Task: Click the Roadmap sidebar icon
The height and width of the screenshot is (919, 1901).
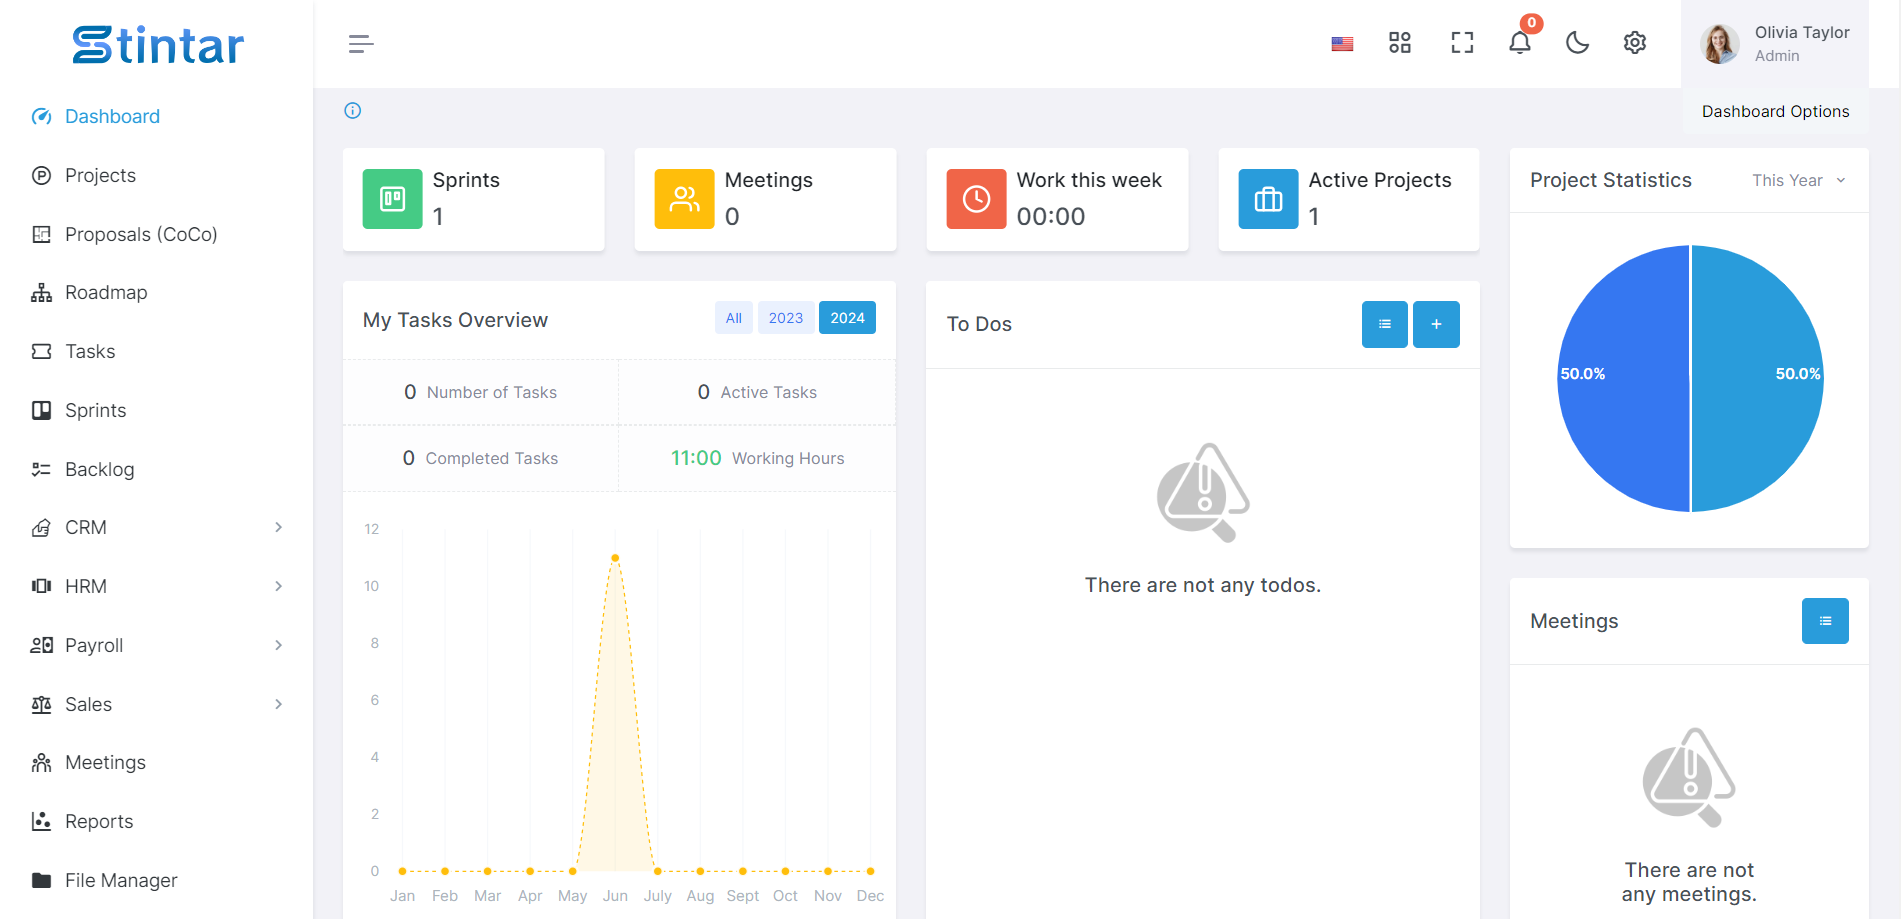Action: (x=41, y=293)
